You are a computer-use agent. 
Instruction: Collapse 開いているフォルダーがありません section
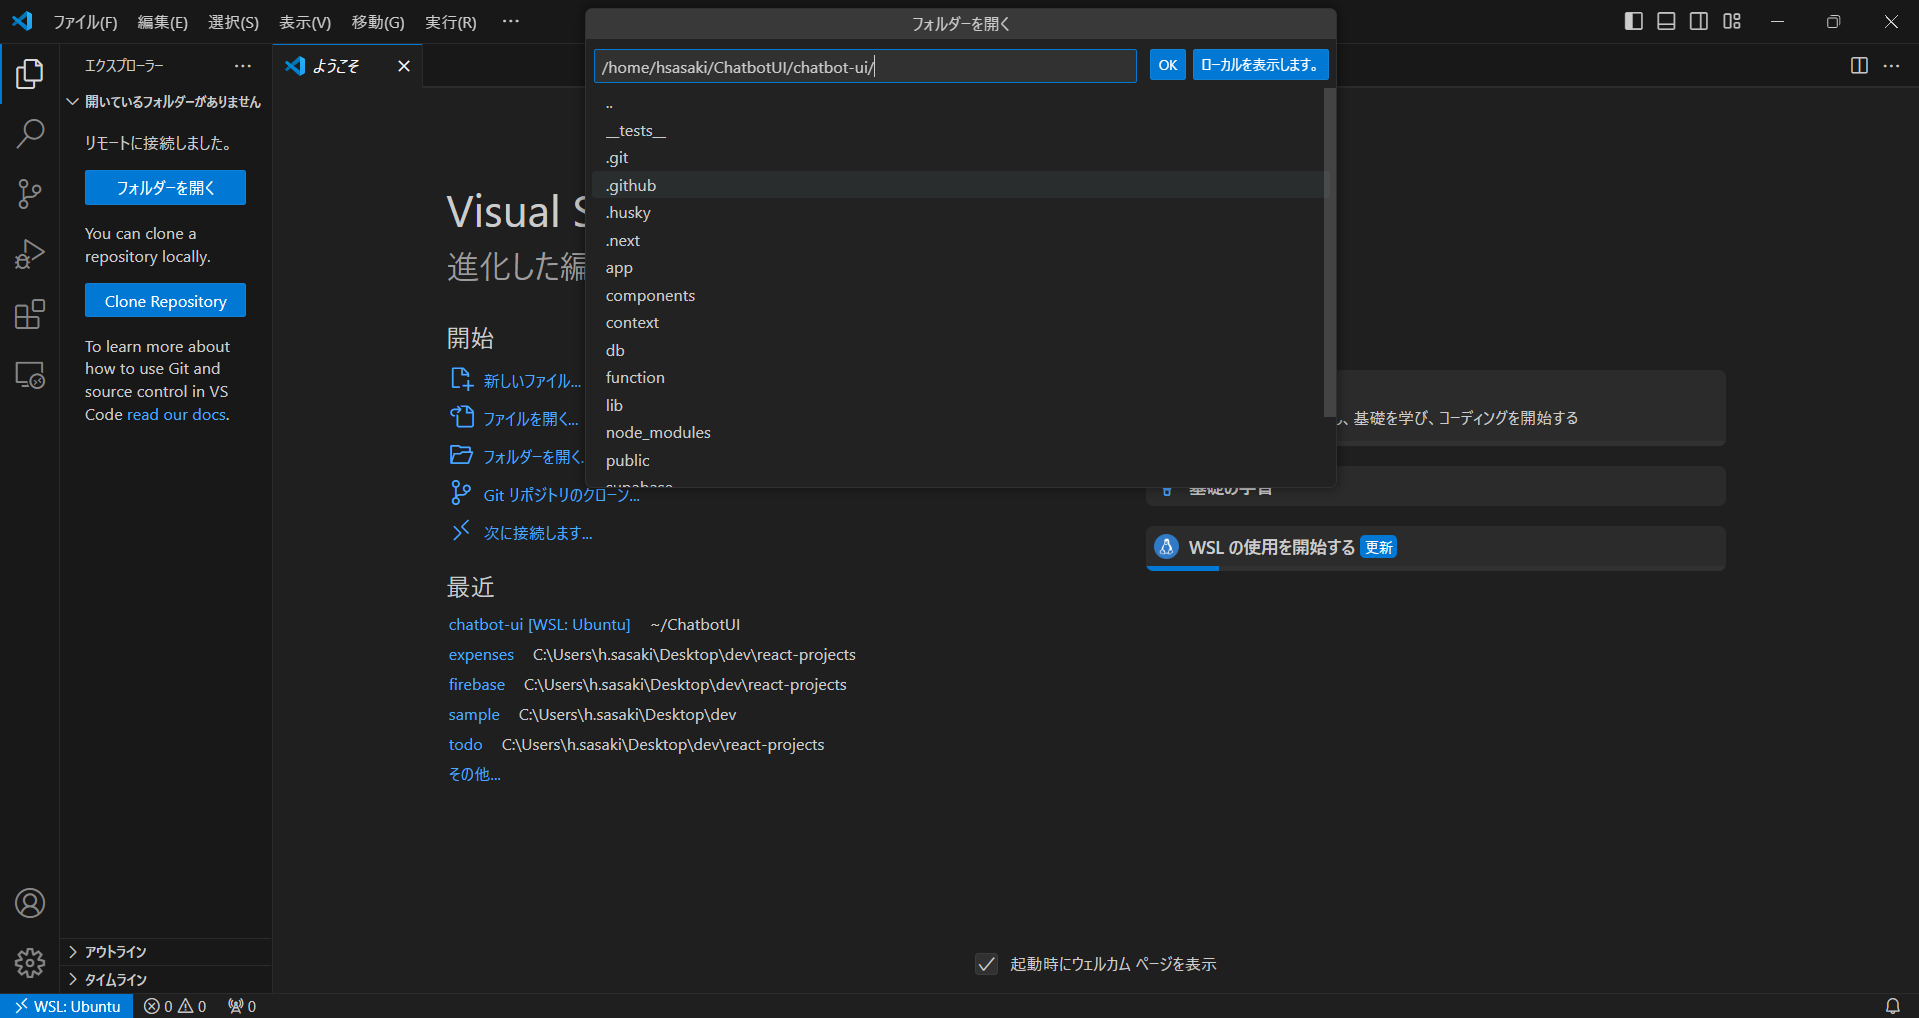(164, 102)
